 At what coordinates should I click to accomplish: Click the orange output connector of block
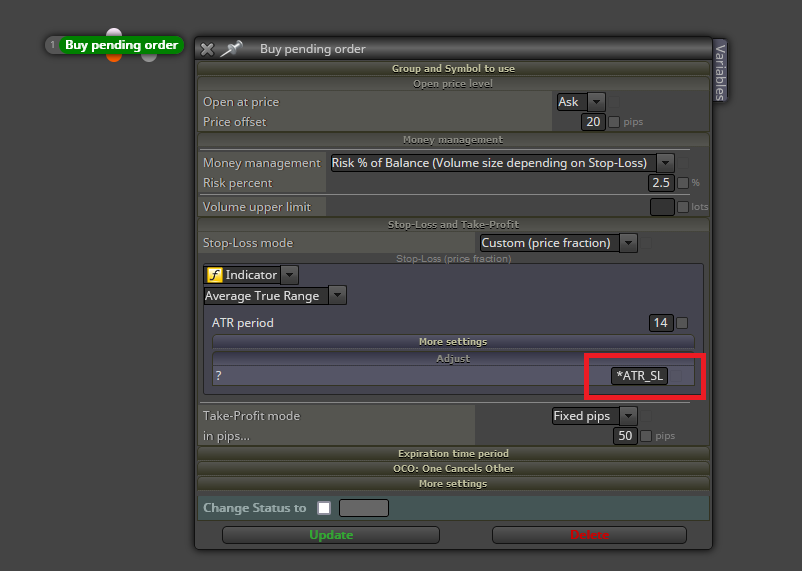(x=114, y=57)
